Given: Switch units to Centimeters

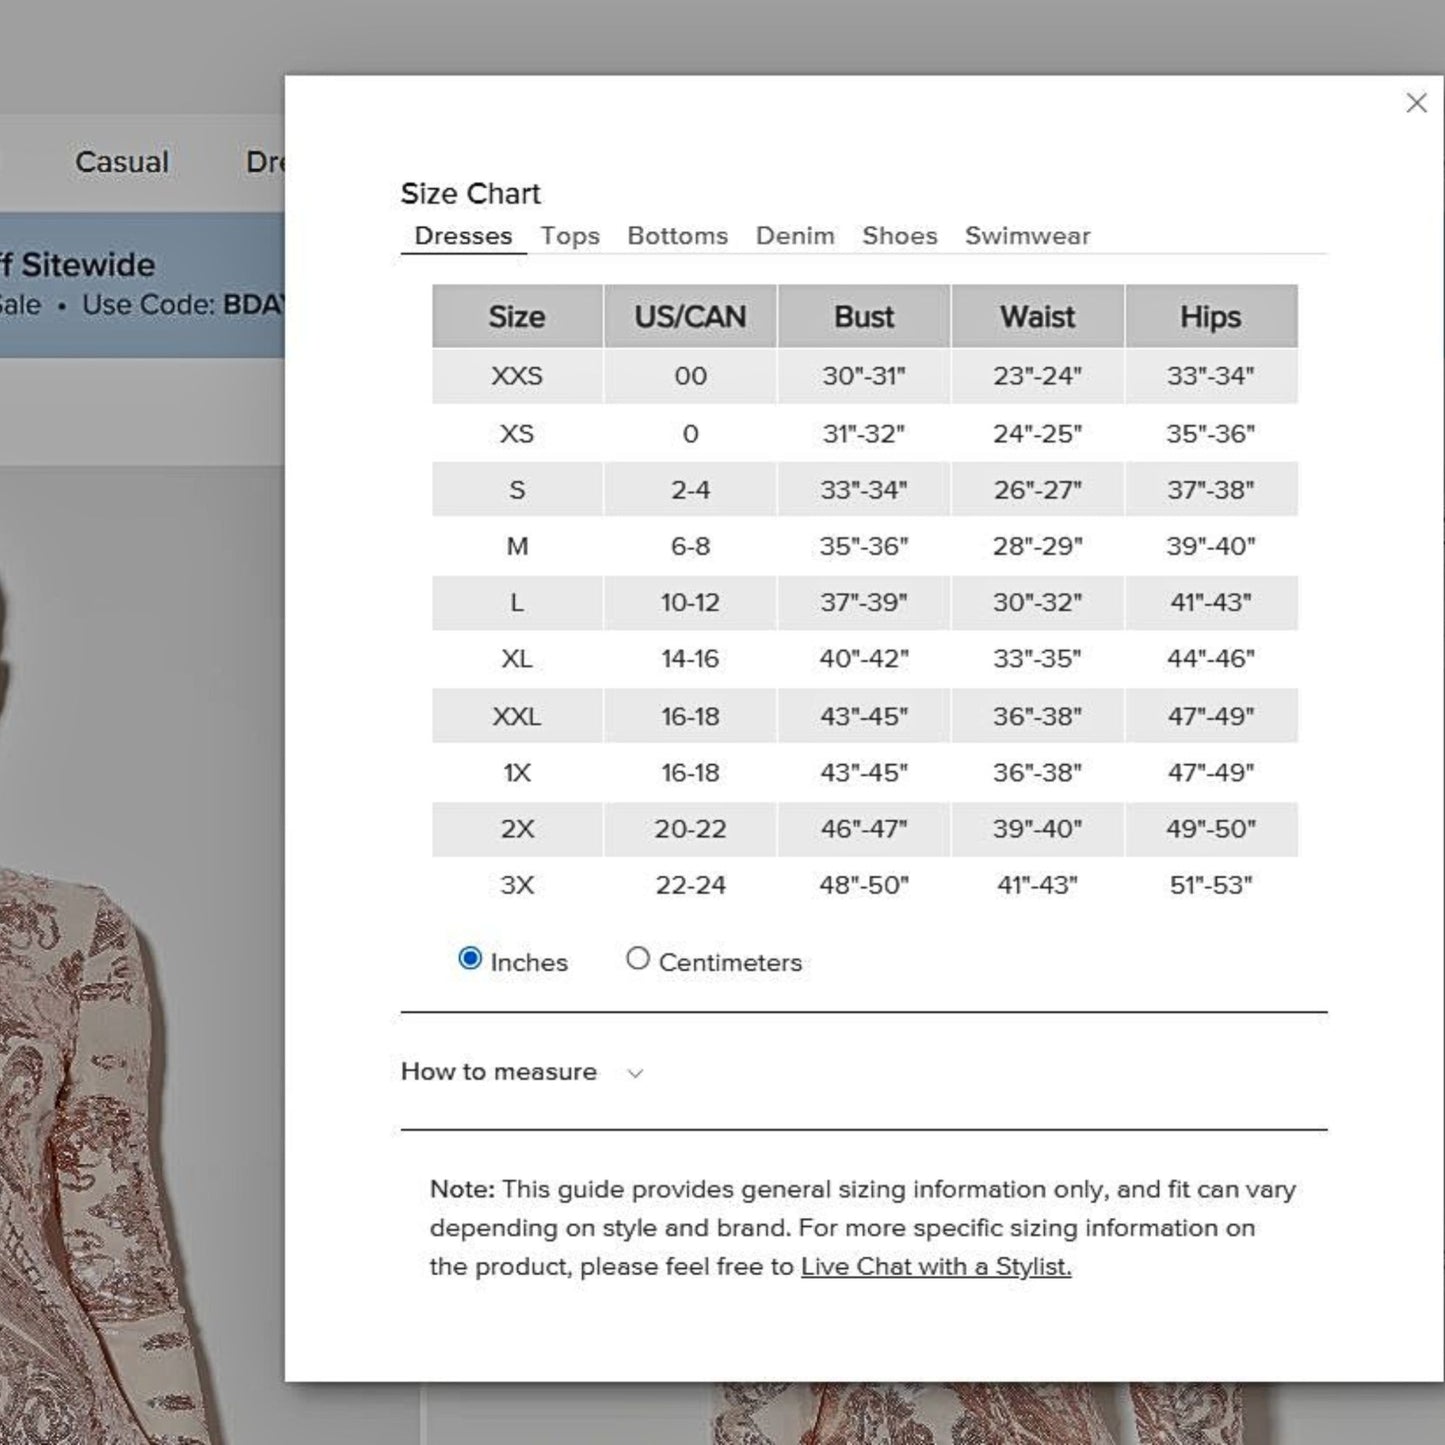Looking at the screenshot, I should tap(637, 959).
